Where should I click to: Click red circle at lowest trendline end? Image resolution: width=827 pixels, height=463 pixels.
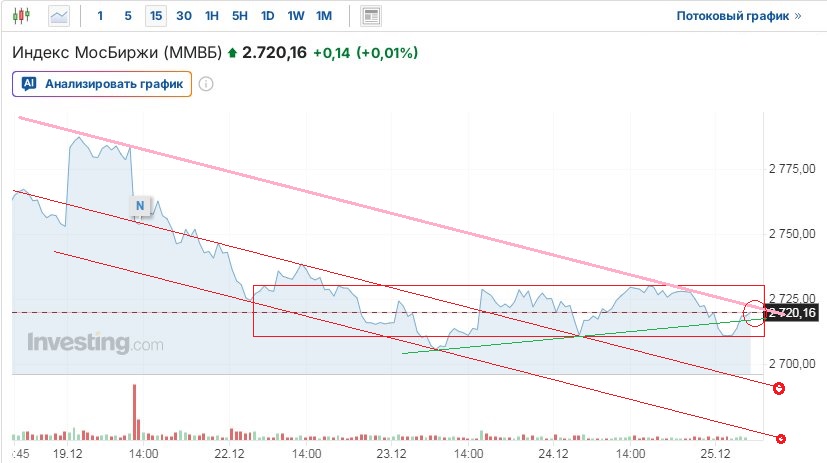[781, 438]
